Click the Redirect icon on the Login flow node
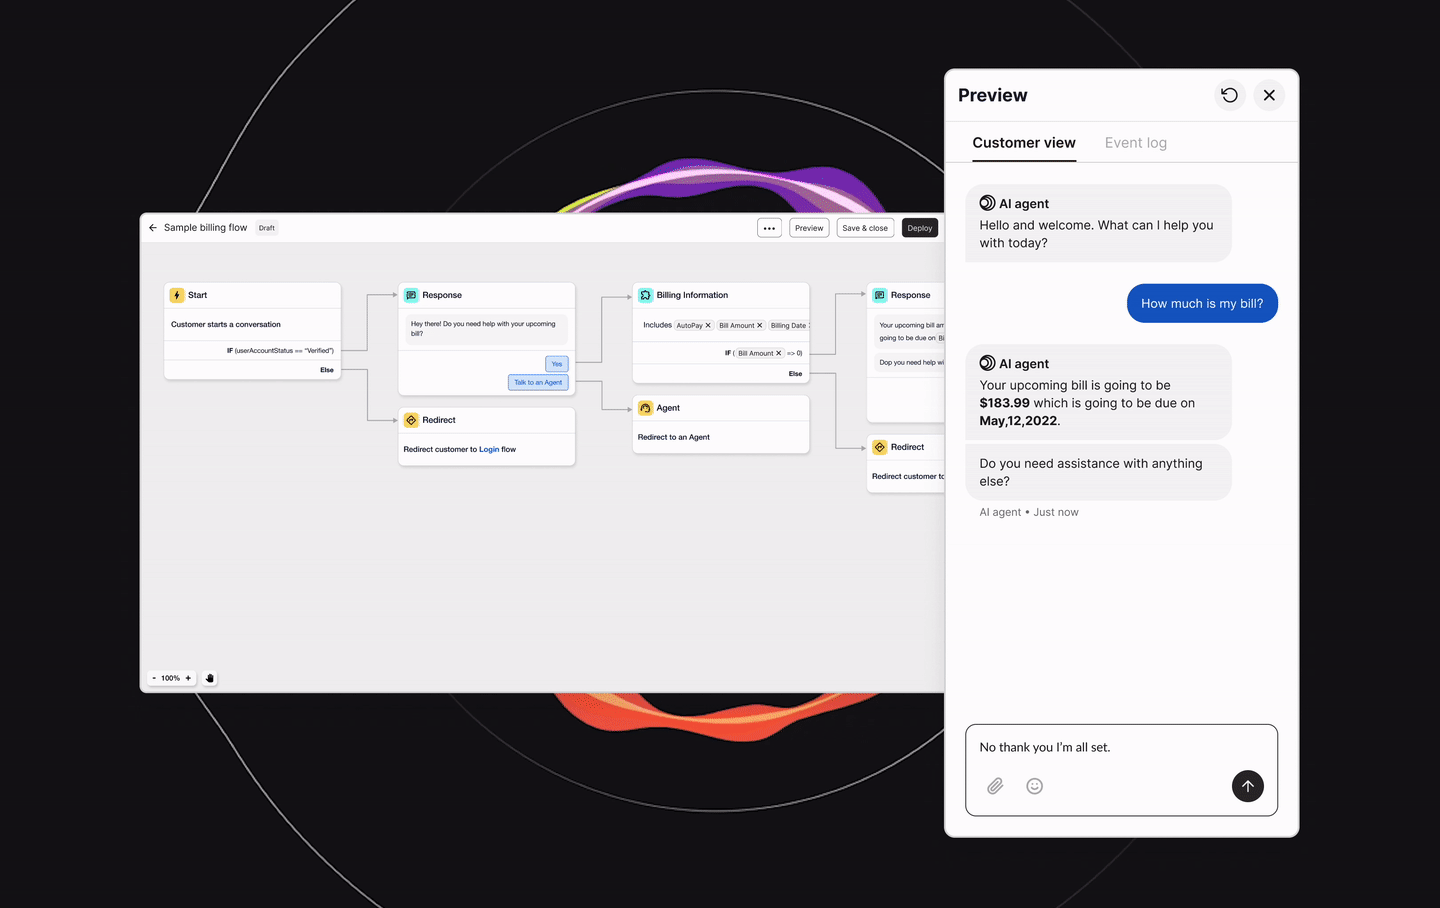The width and height of the screenshot is (1440, 908). [411, 420]
